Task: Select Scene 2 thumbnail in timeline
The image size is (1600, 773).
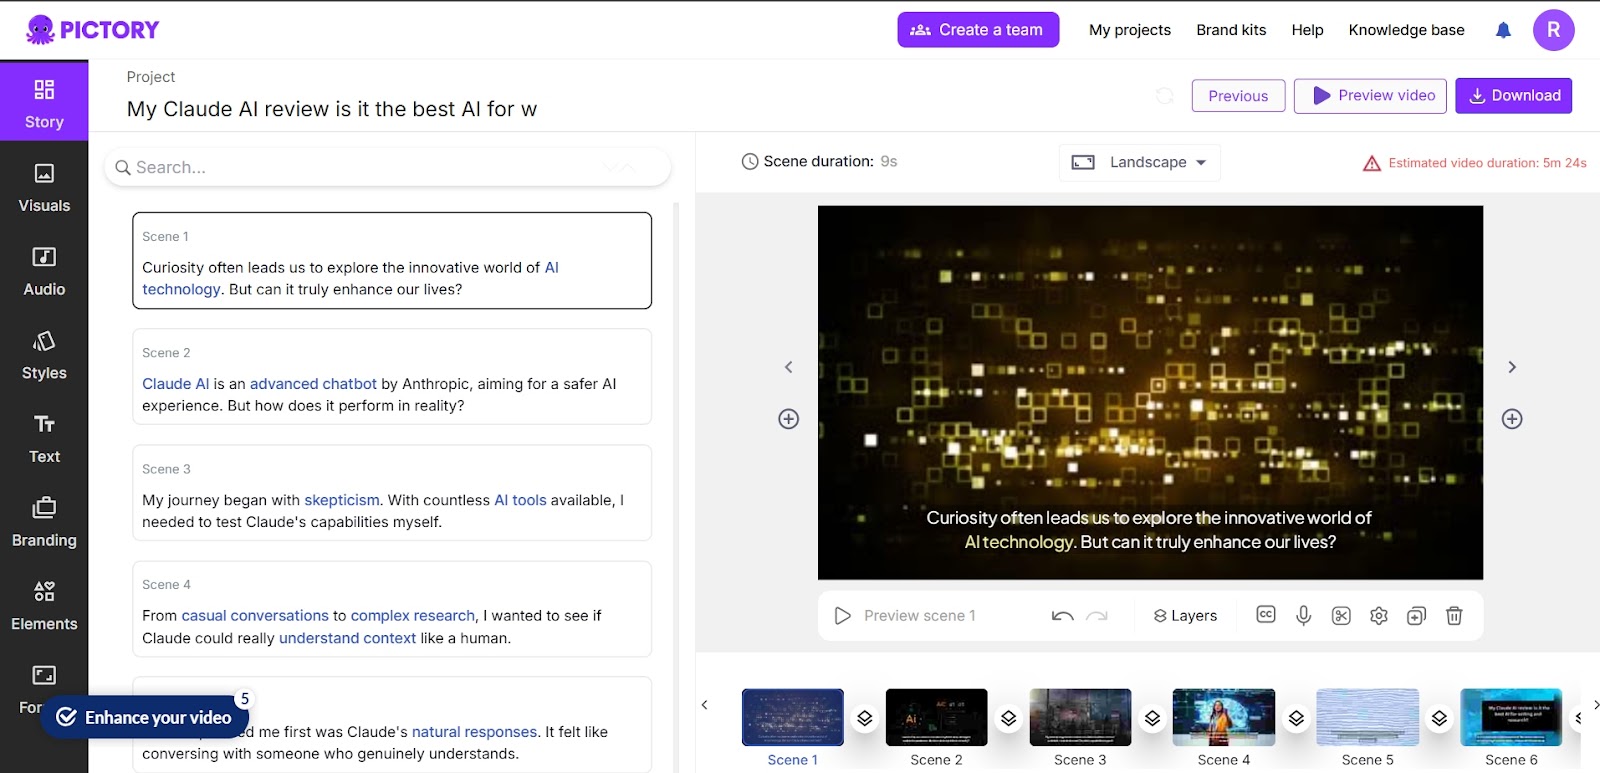Action: coord(937,717)
